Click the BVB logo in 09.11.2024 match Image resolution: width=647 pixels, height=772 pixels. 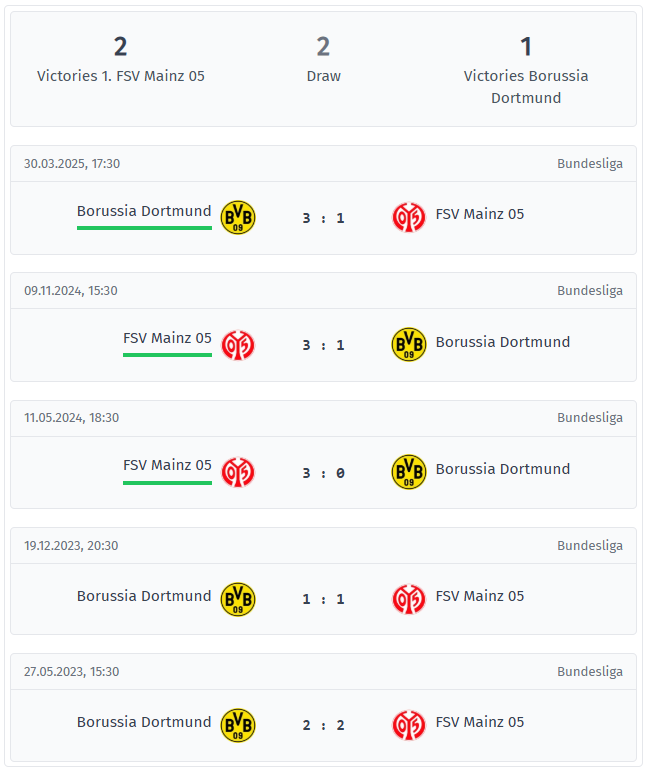(409, 345)
